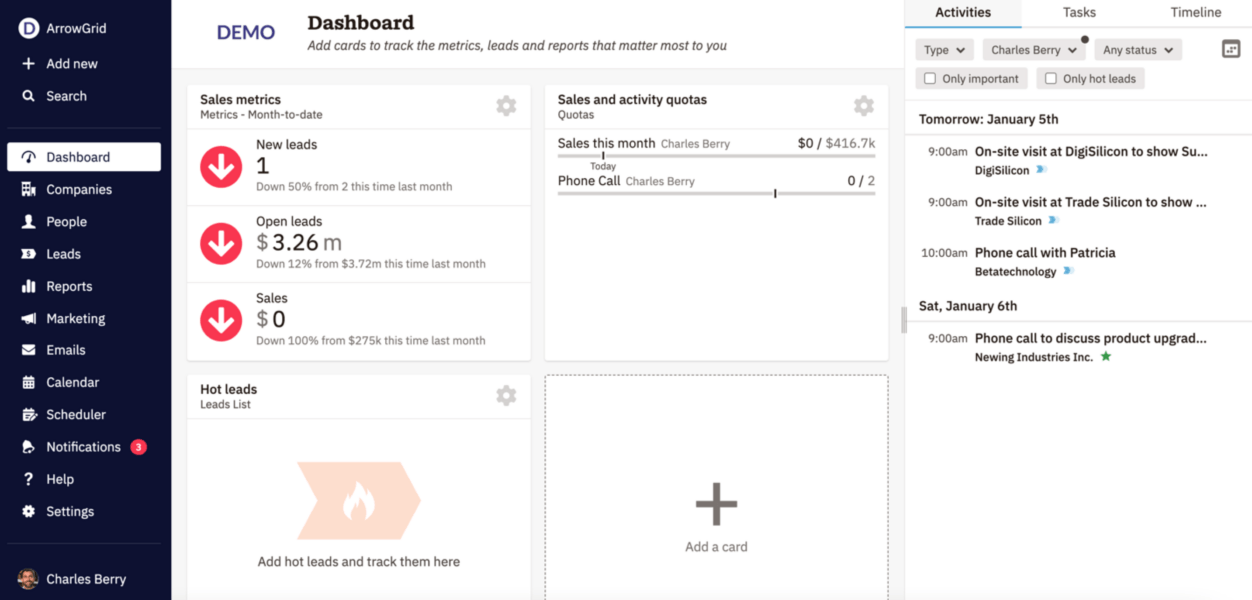Switch to the Tasks tab
Viewport: 1252px width, 600px height.
1079,12
